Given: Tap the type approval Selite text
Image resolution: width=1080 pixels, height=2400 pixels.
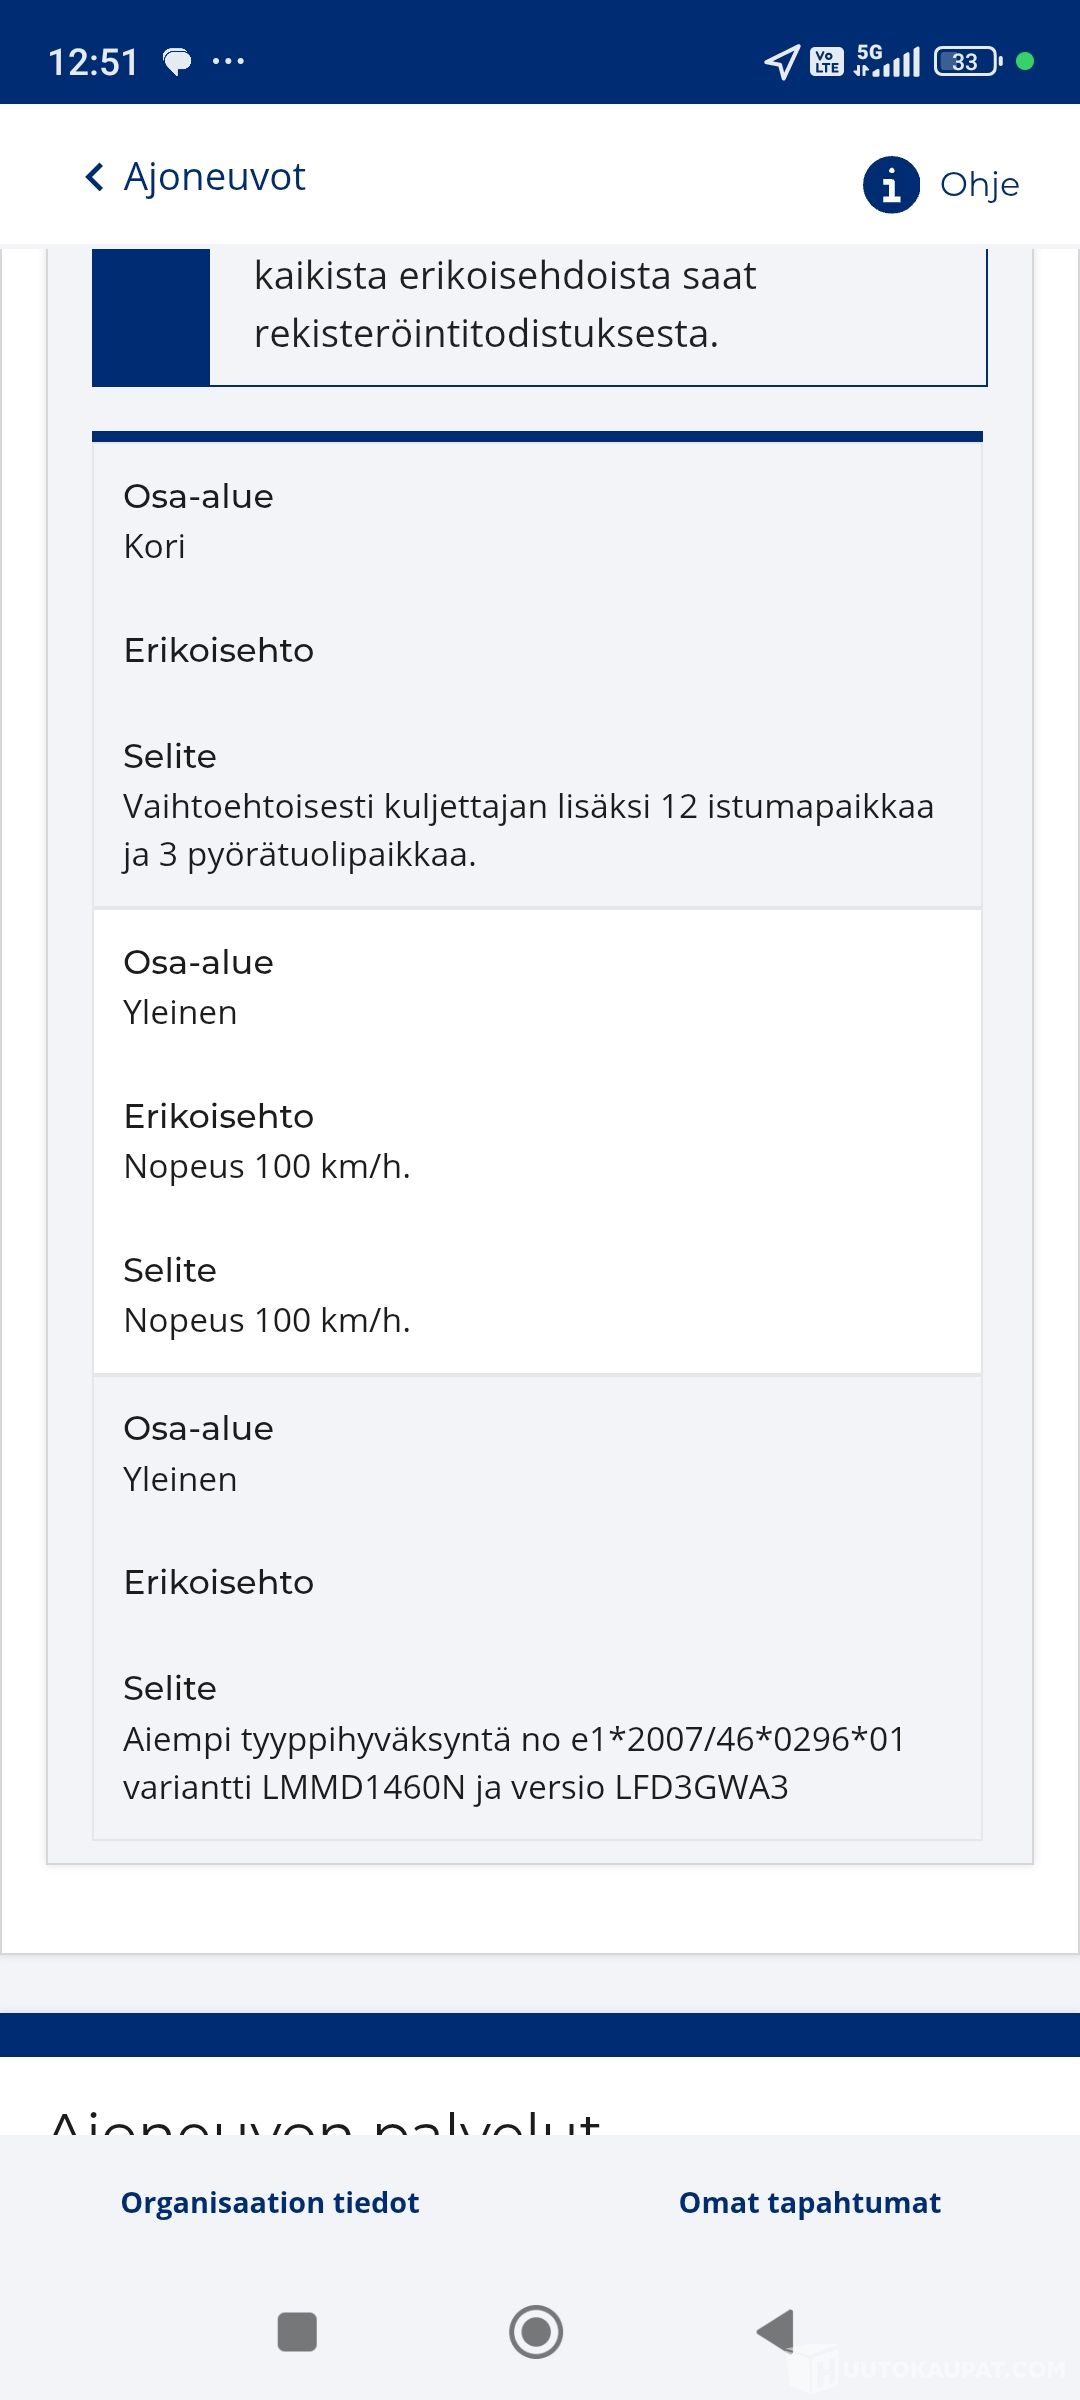Looking at the screenshot, I should (x=514, y=1763).
